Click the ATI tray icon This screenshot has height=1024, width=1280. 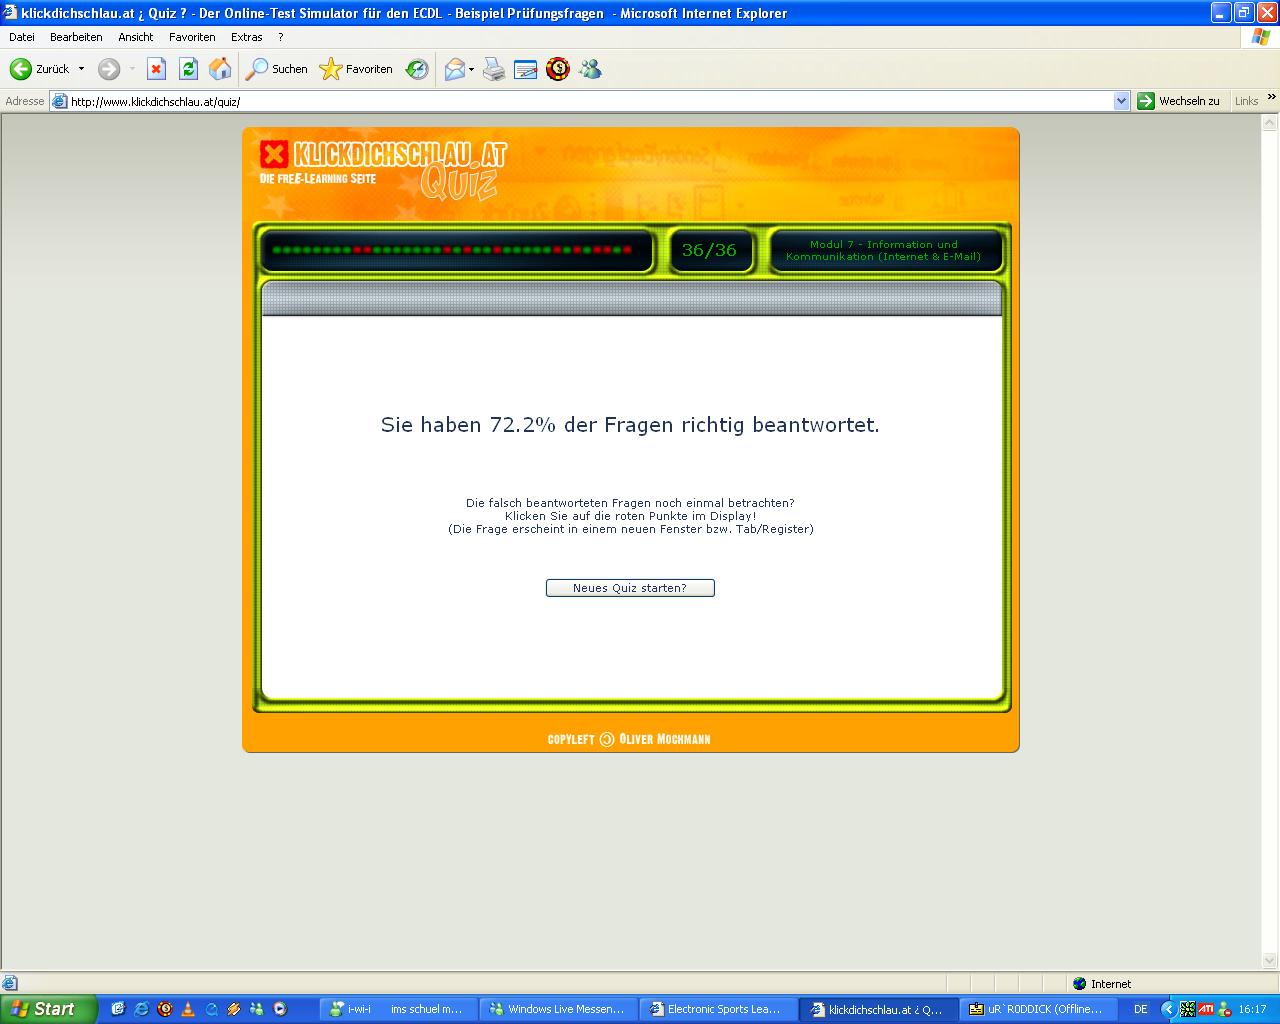coord(1206,1009)
